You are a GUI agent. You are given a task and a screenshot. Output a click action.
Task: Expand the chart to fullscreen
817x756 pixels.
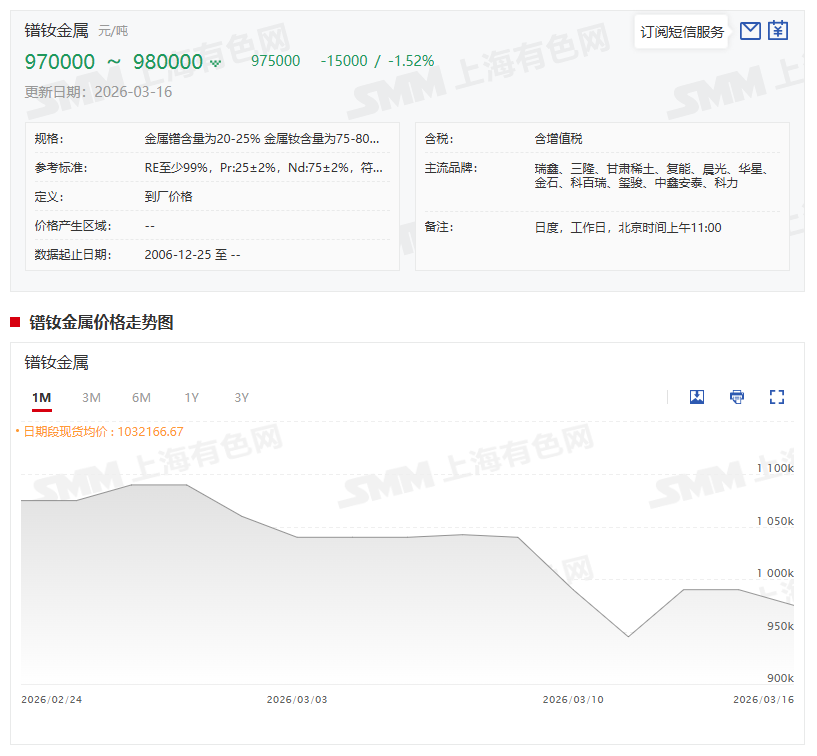pyautogui.click(x=777, y=397)
